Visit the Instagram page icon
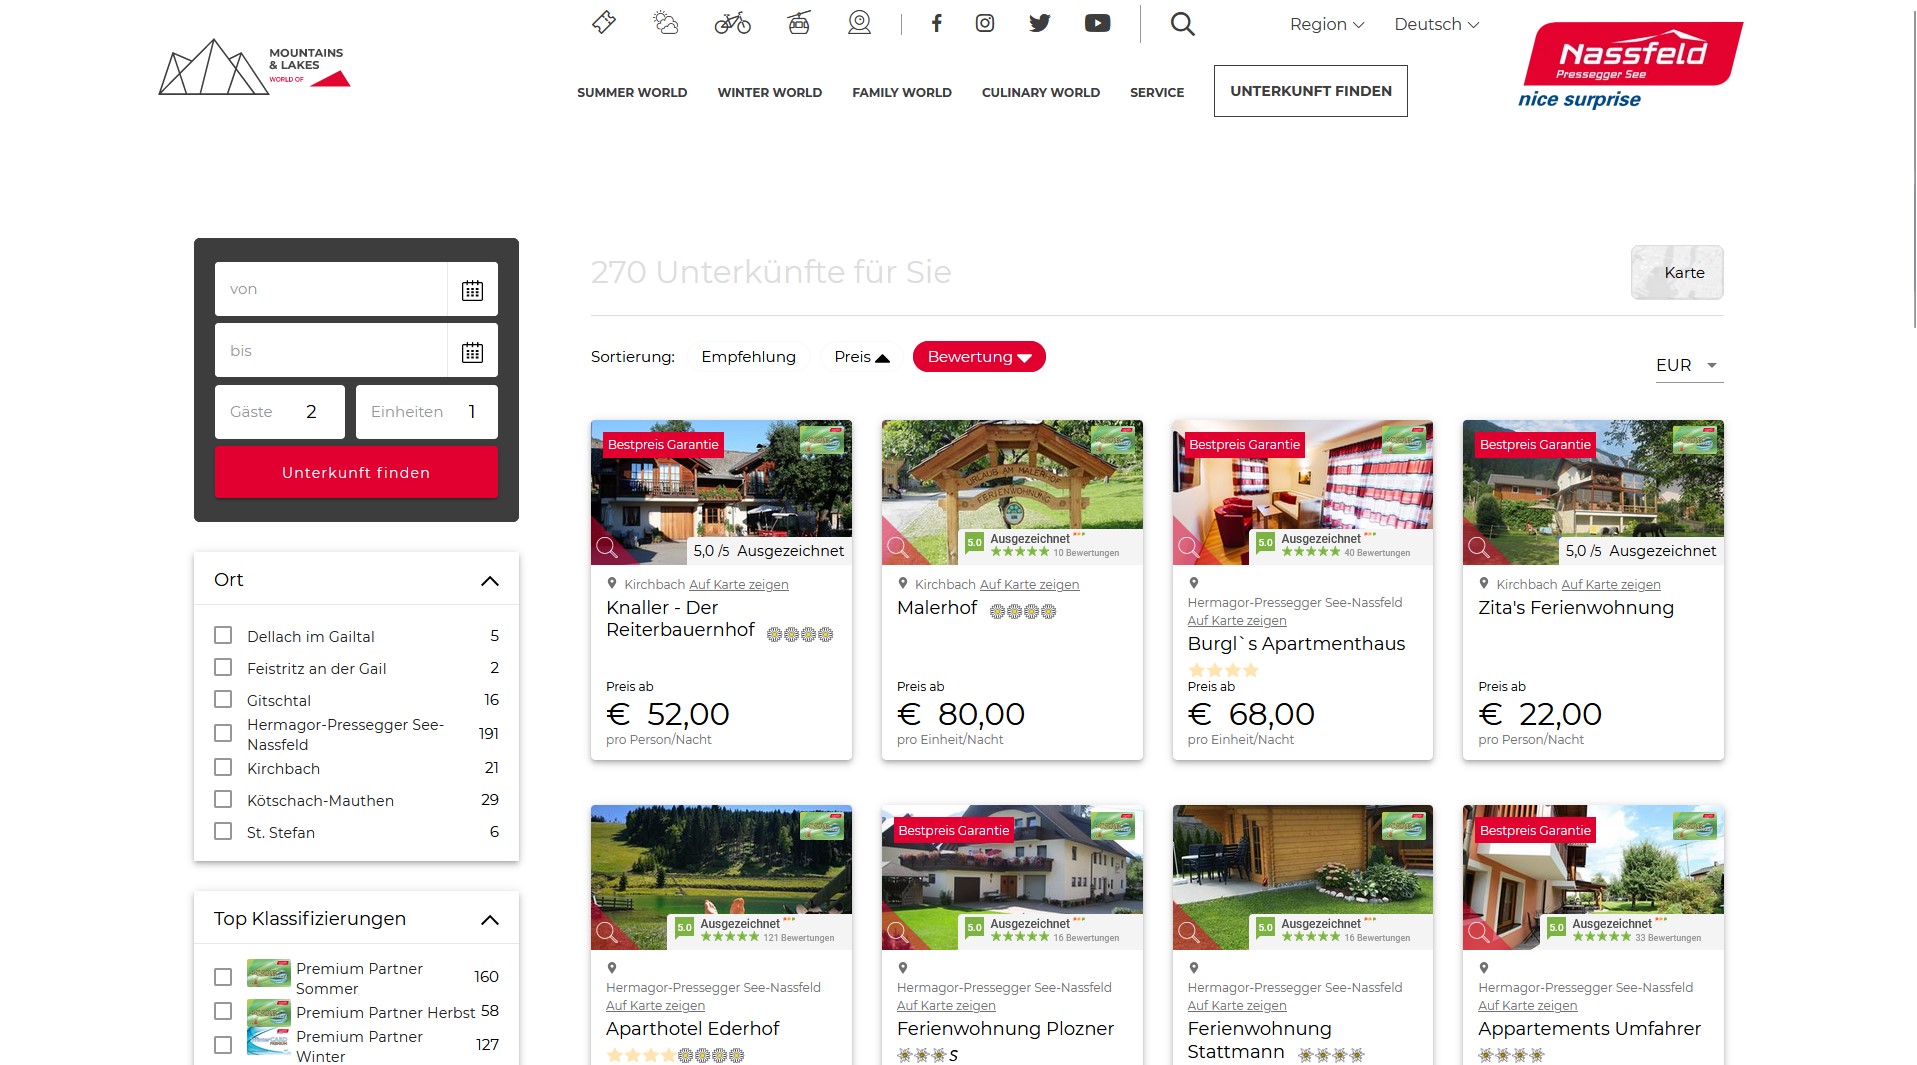This screenshot has height=1065, width=1917. [x=985, y=23]
